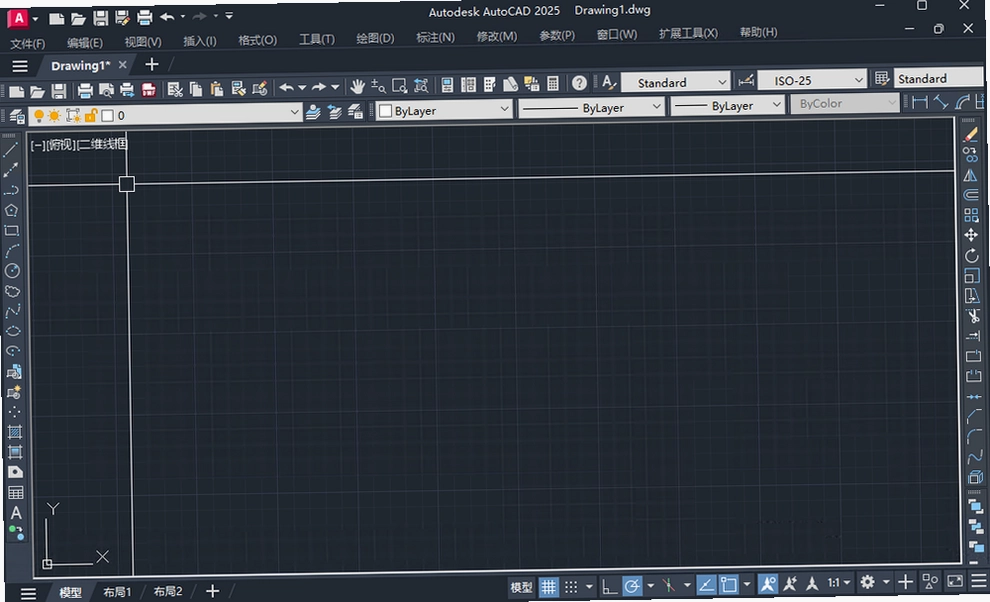Click the Standard table style field
Image resolution: width=990 pixels, height=602 pixels.
[938, 78]
